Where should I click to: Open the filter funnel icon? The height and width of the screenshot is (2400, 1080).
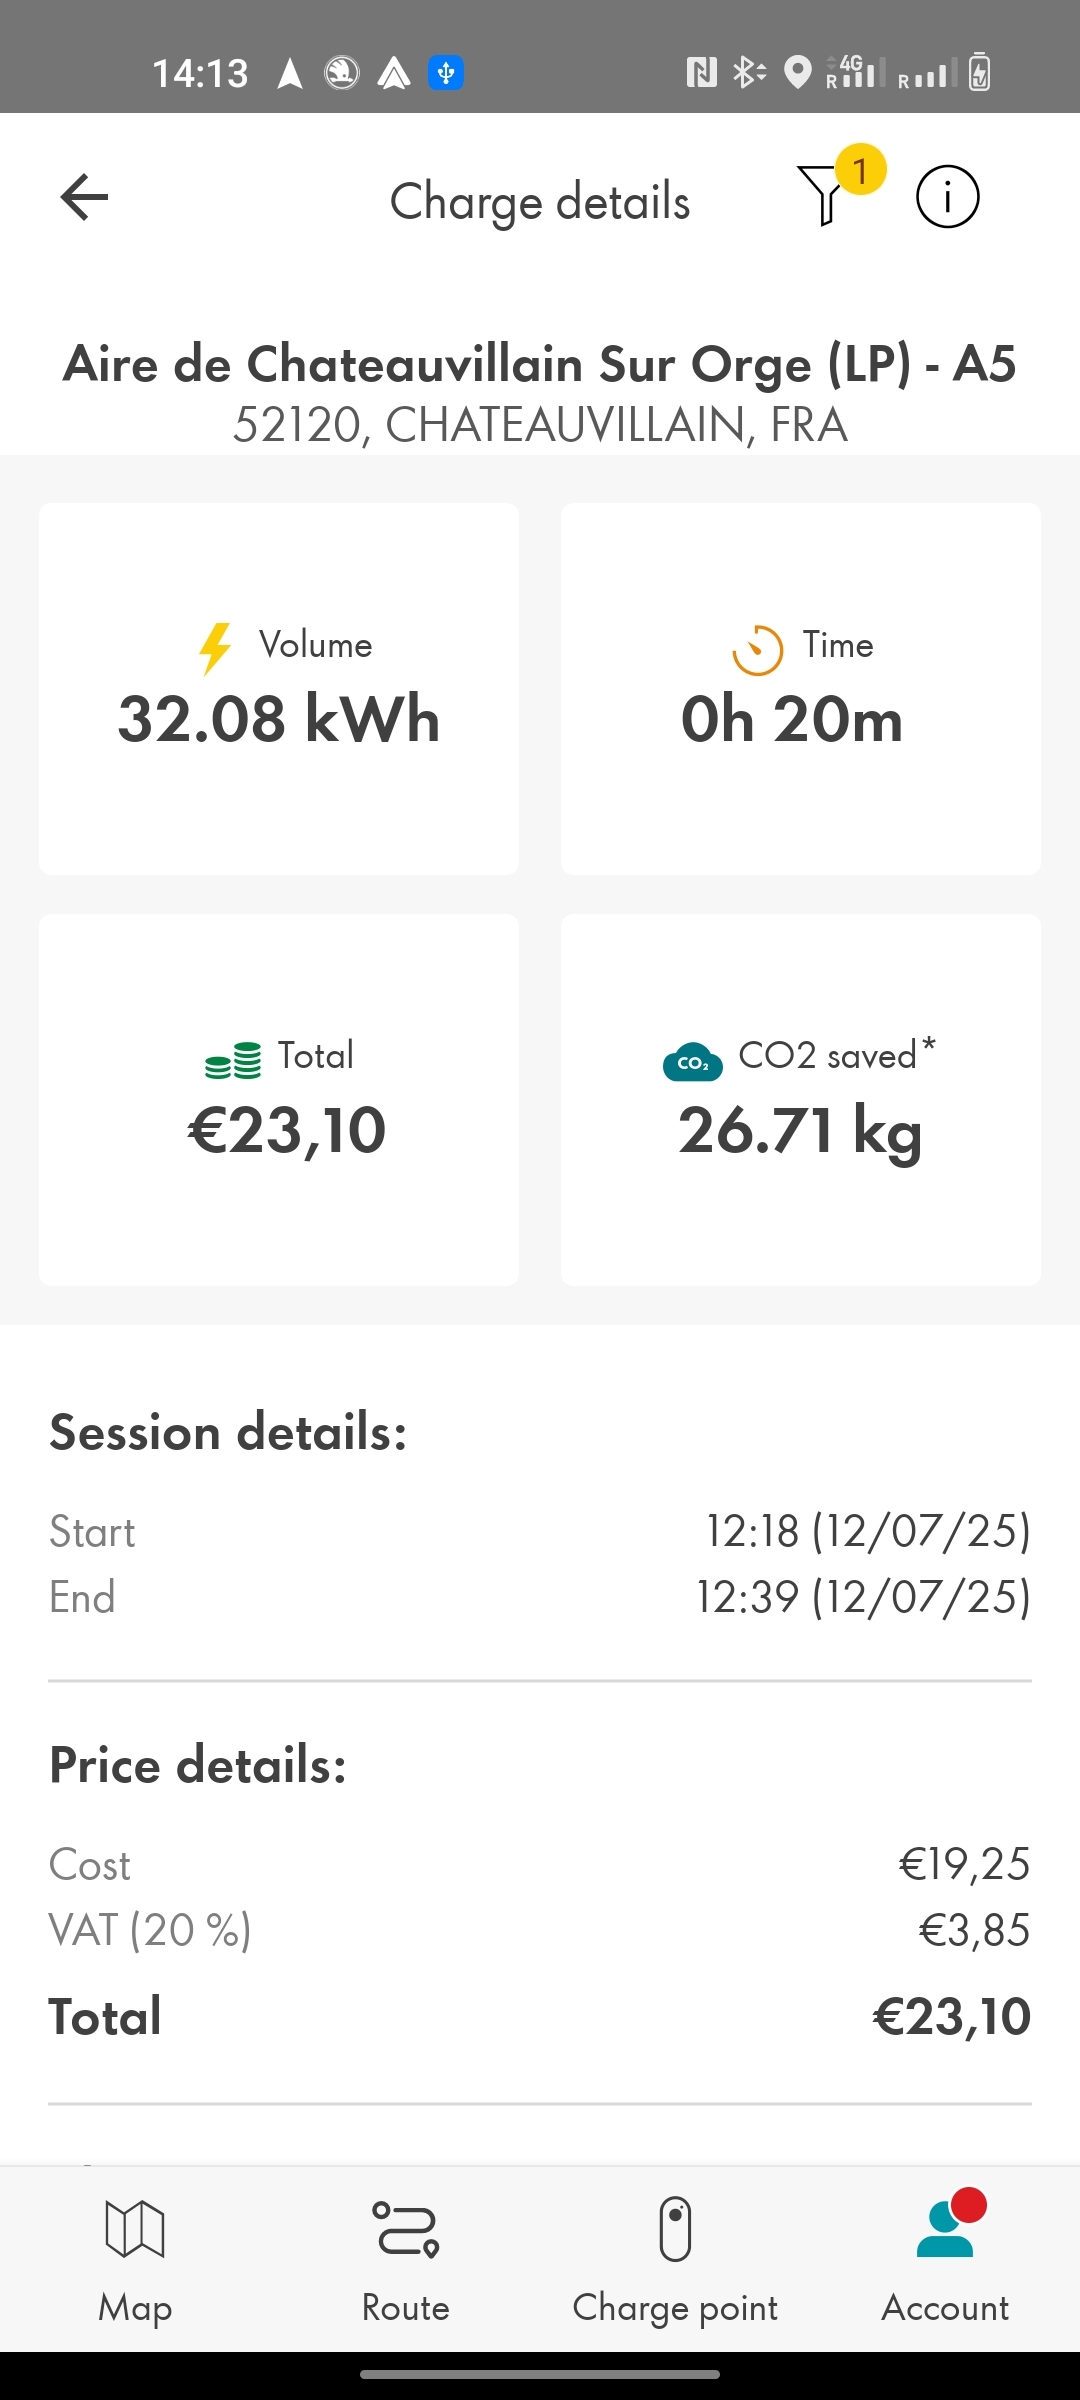click(823, 195)
